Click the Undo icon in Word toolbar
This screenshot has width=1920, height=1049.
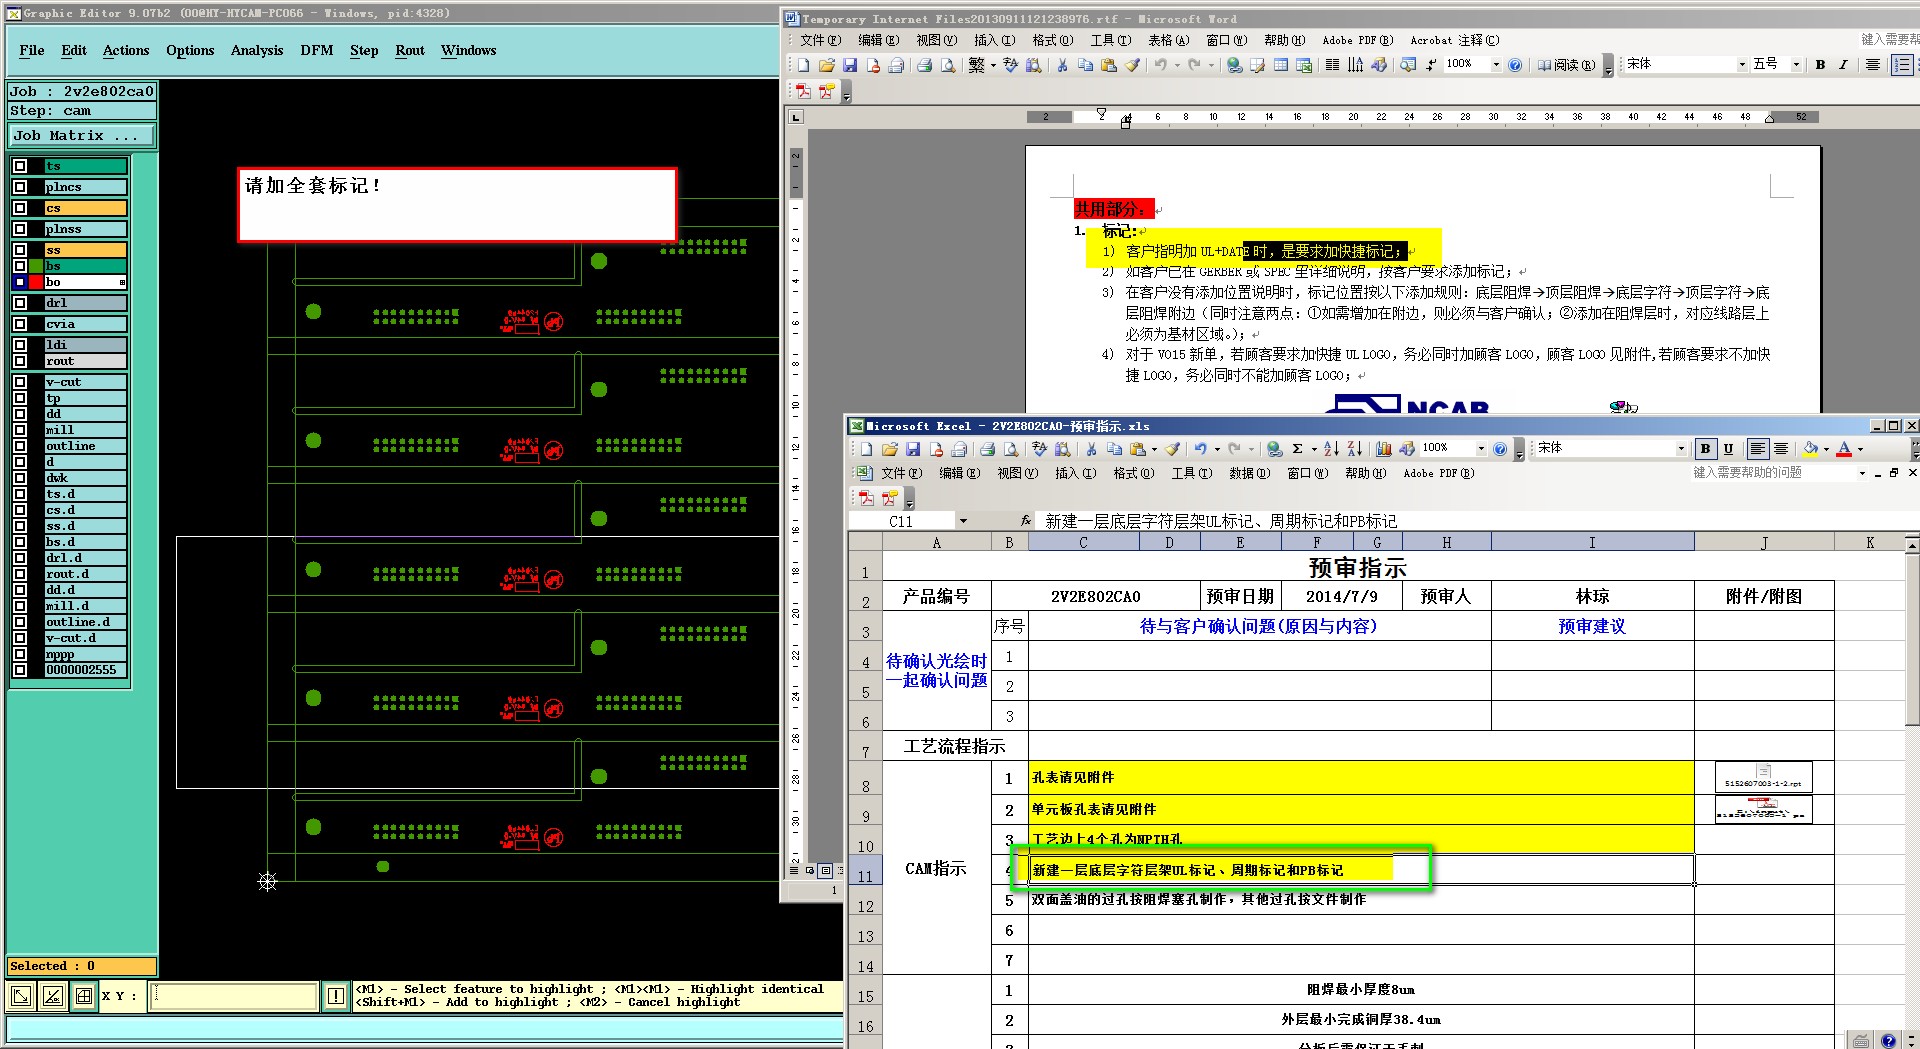[x=1160, y=65]
